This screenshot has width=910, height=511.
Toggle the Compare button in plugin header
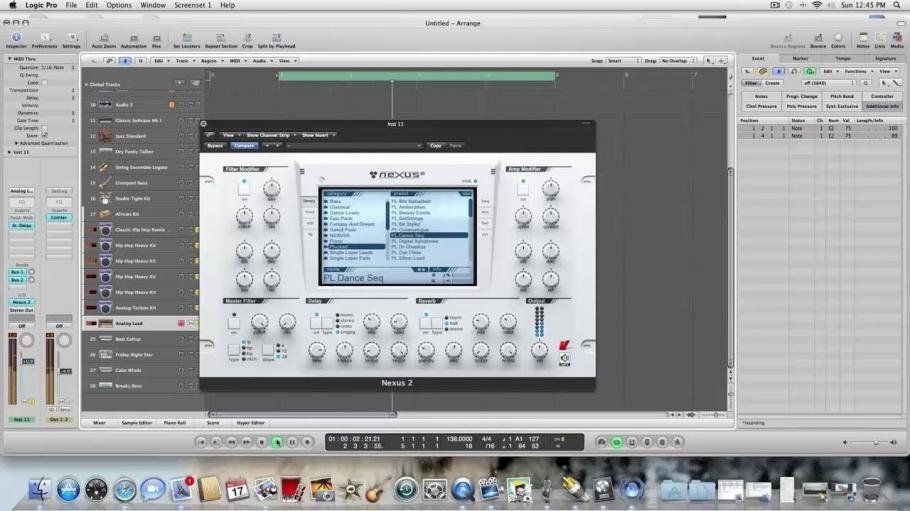pyautogui.click(x=244, y=146)
